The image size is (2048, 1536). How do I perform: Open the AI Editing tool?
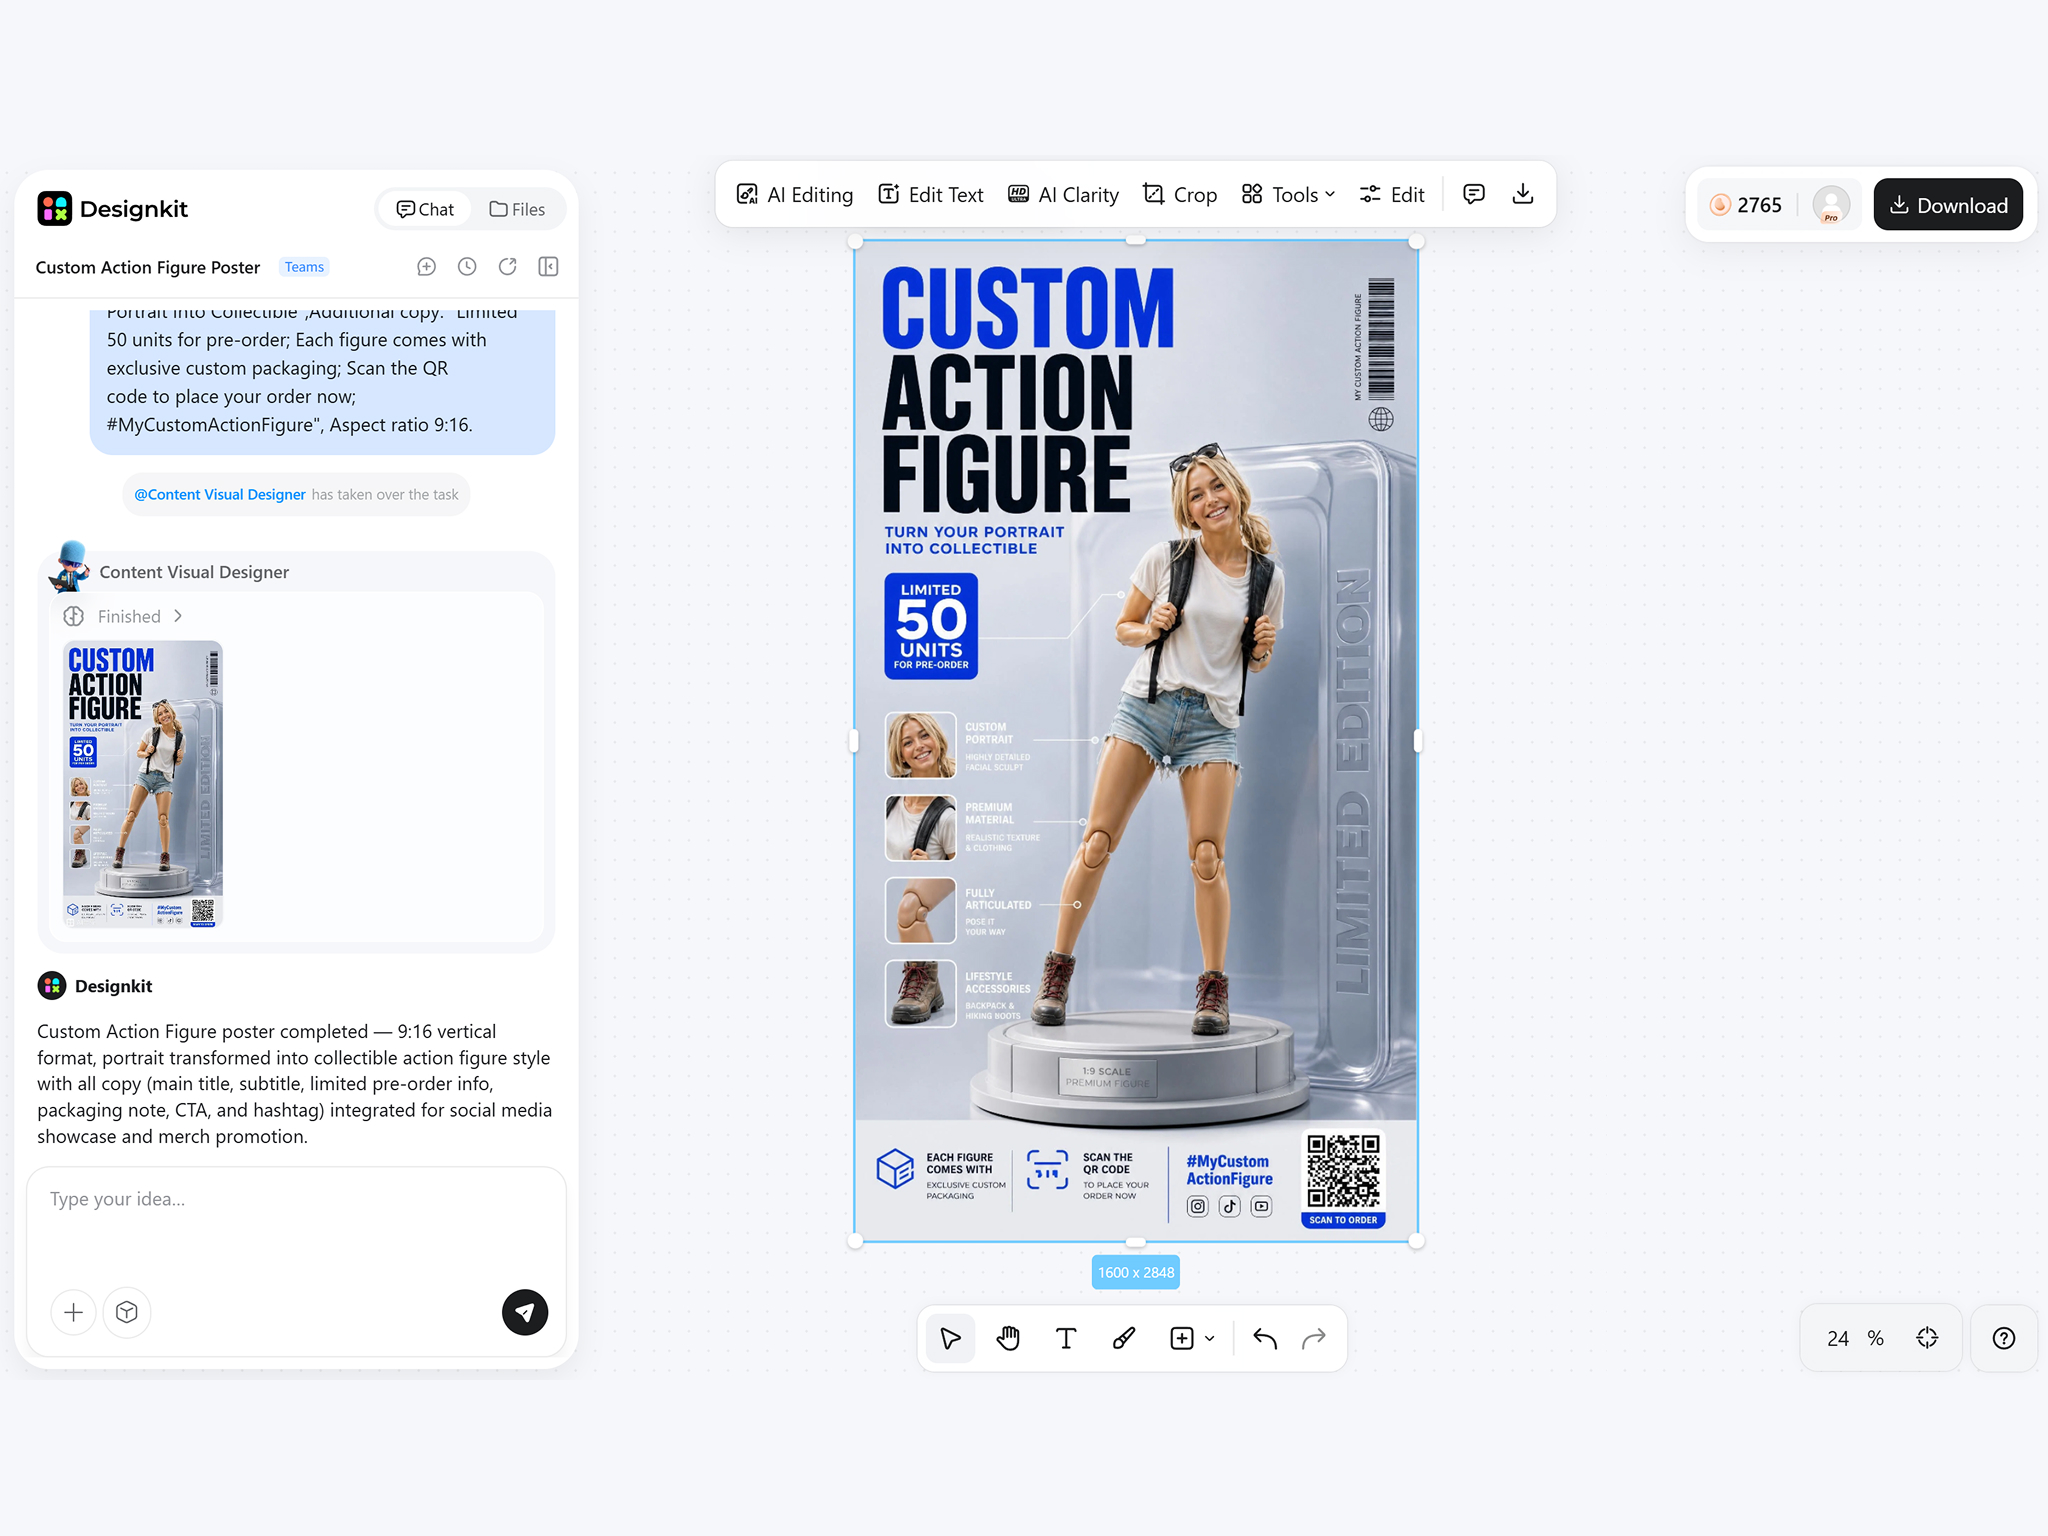pyautogui.click(x=795, y=194)
